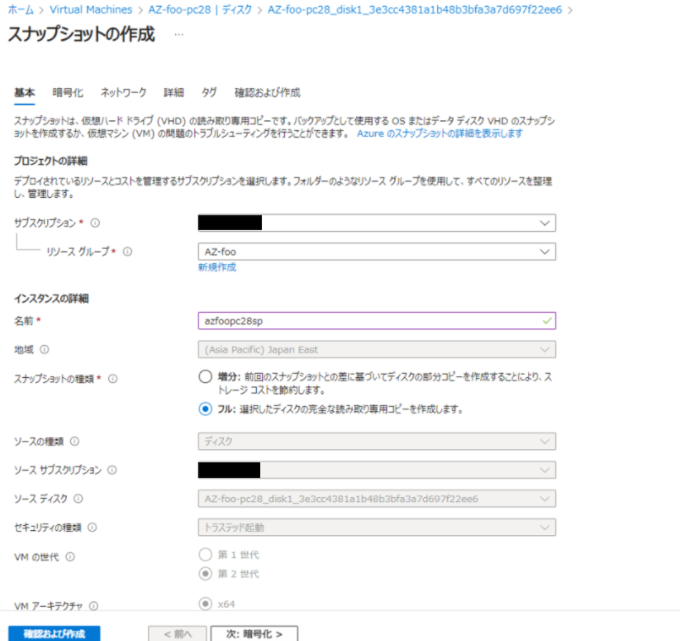Click the 名前 field containing azfoopc28sp
This screenshot has width=680, height=641.
tap(377, 321)
